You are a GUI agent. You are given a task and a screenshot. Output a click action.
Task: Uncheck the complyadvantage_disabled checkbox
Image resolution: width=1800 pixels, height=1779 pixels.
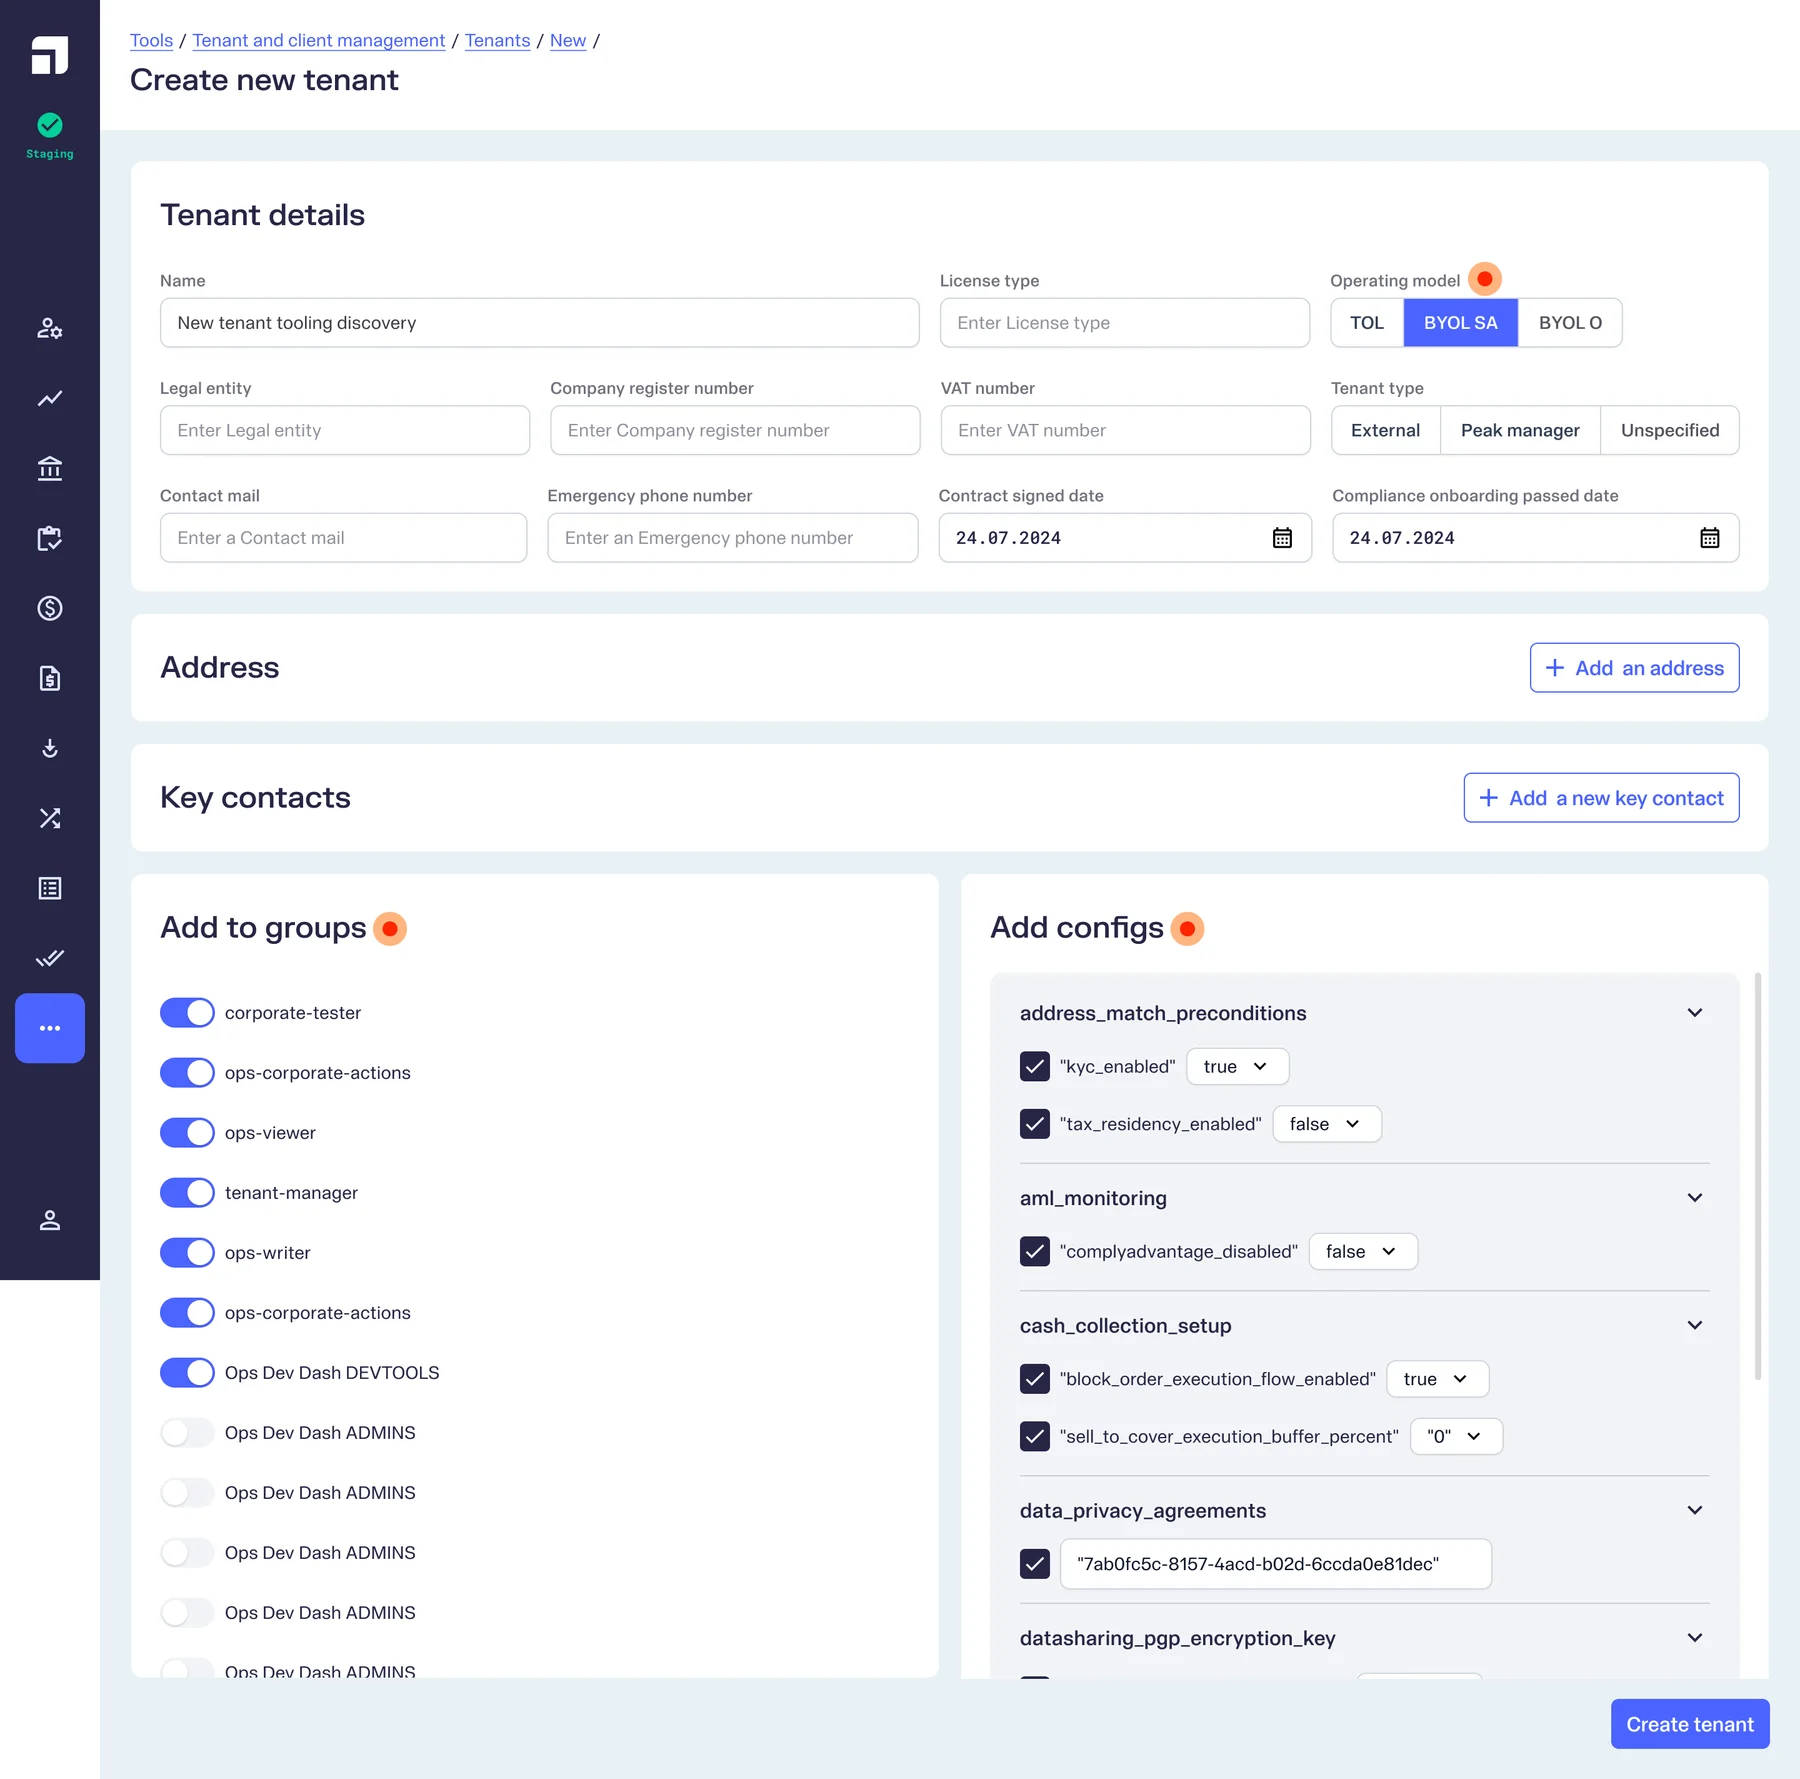pyautogui.click(x=1035, y=1251)
